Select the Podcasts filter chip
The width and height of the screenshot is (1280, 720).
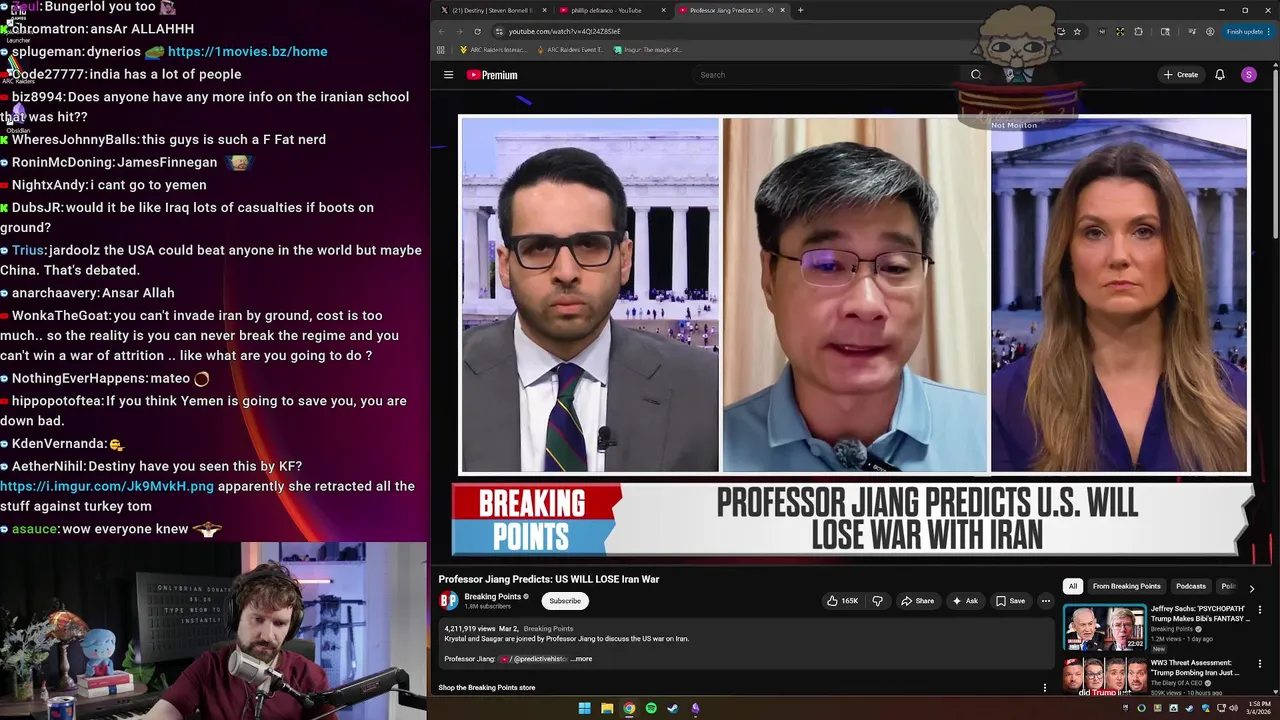click(x=1190, y=586)
